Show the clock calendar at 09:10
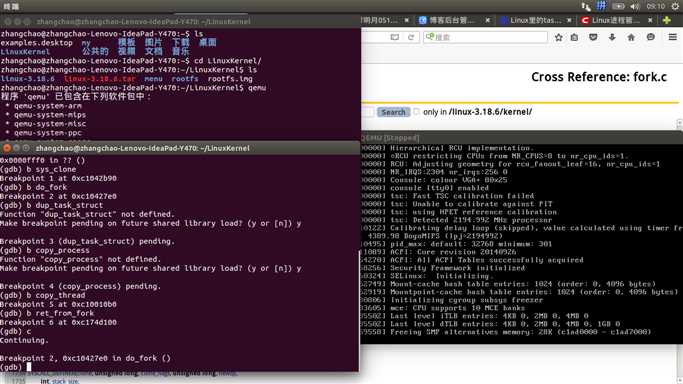Viewport: 683px width, 384px height. [x=655, y=6]
